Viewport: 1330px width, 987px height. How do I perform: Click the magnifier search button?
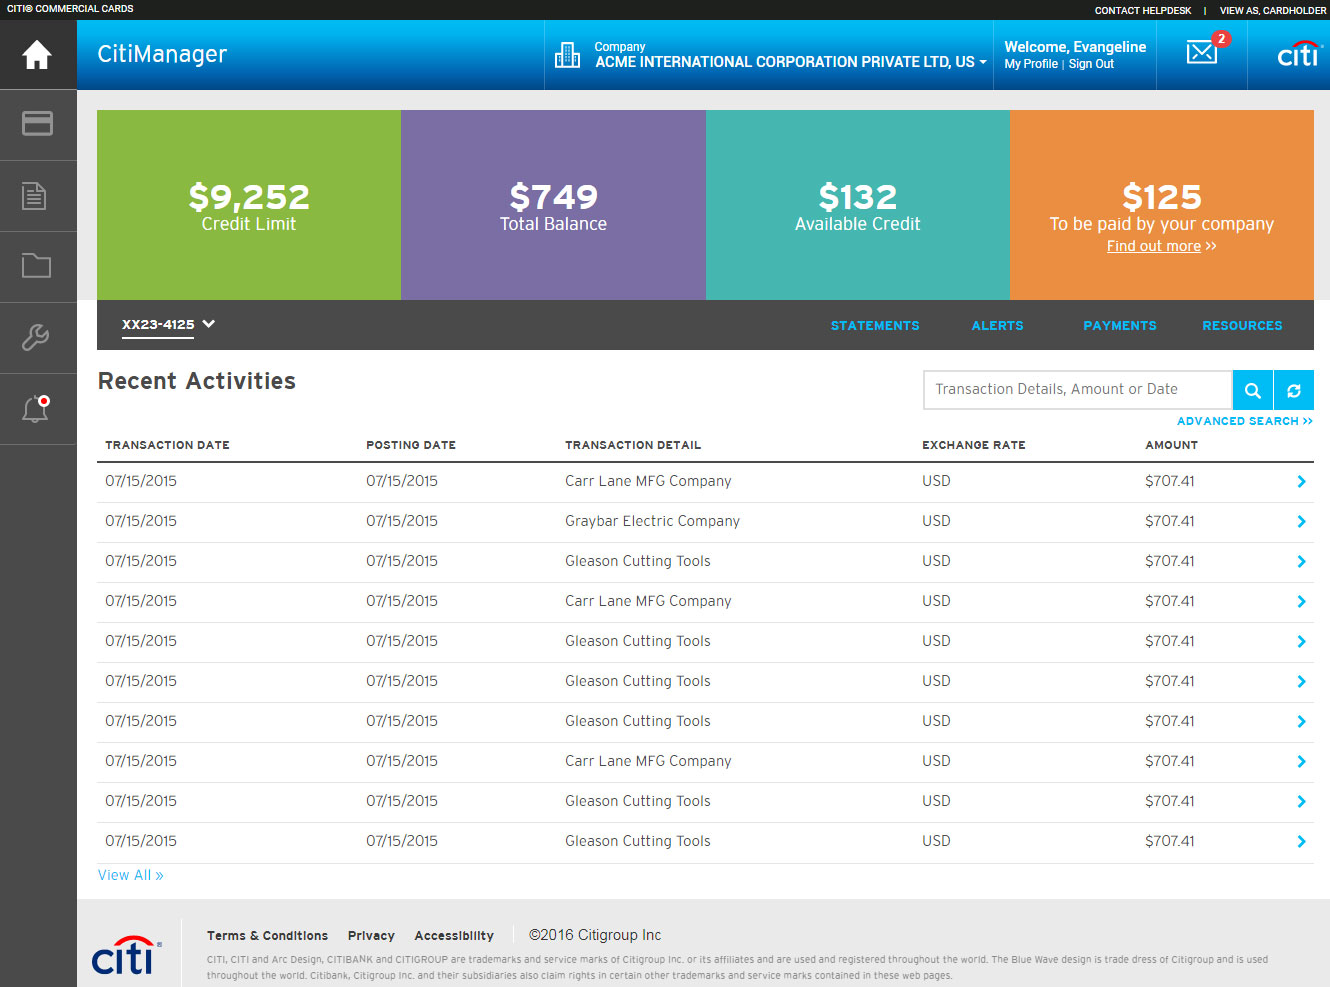pos(1252,390)
